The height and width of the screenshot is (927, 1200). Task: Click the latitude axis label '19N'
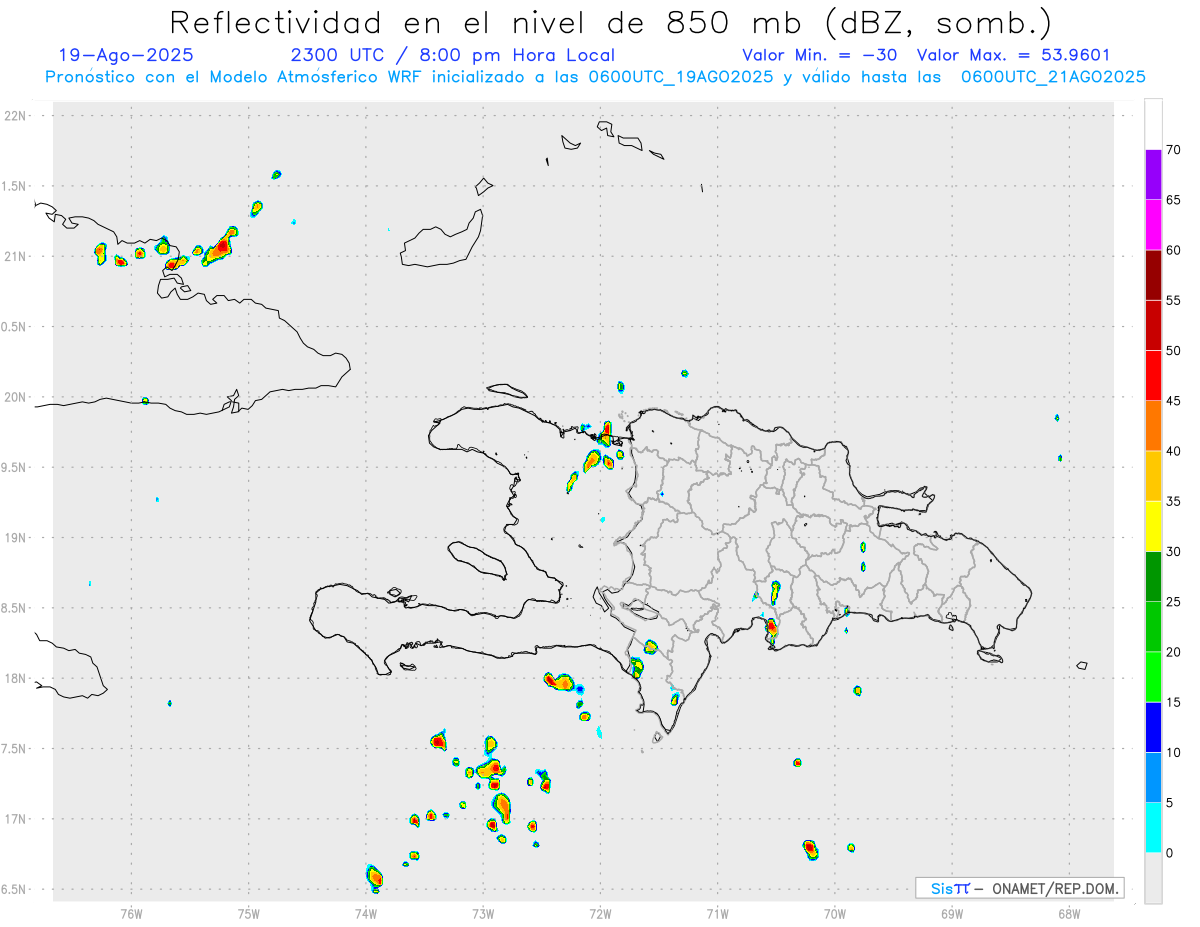(15, 538)
